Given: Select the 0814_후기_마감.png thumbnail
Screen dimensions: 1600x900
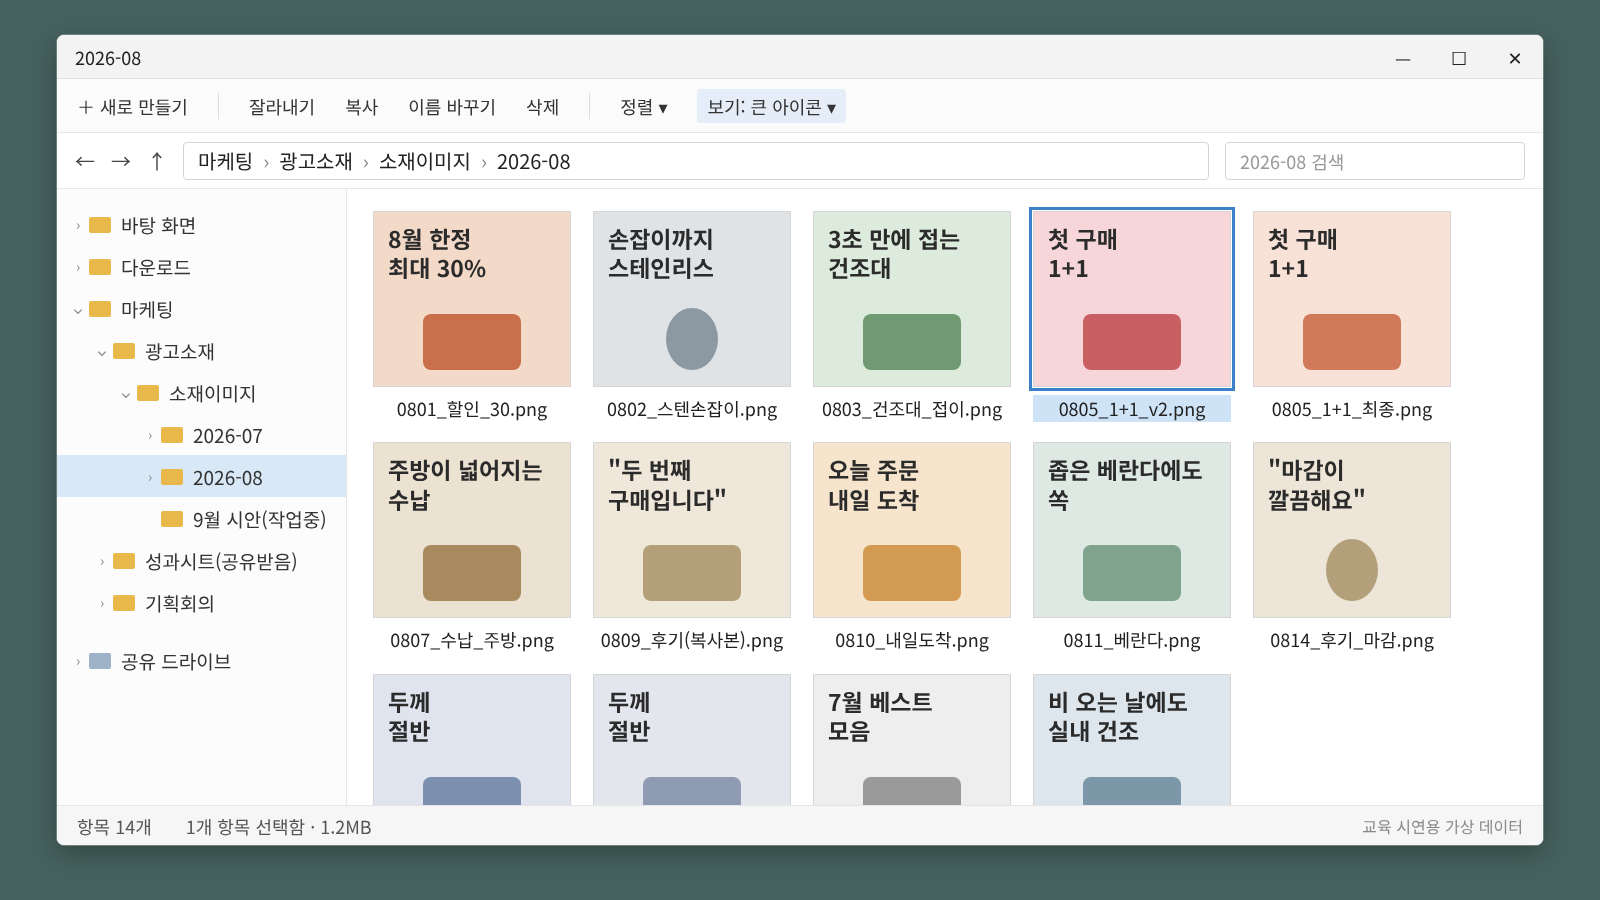Looking at the screenshot, I should tap(1352, 530).
